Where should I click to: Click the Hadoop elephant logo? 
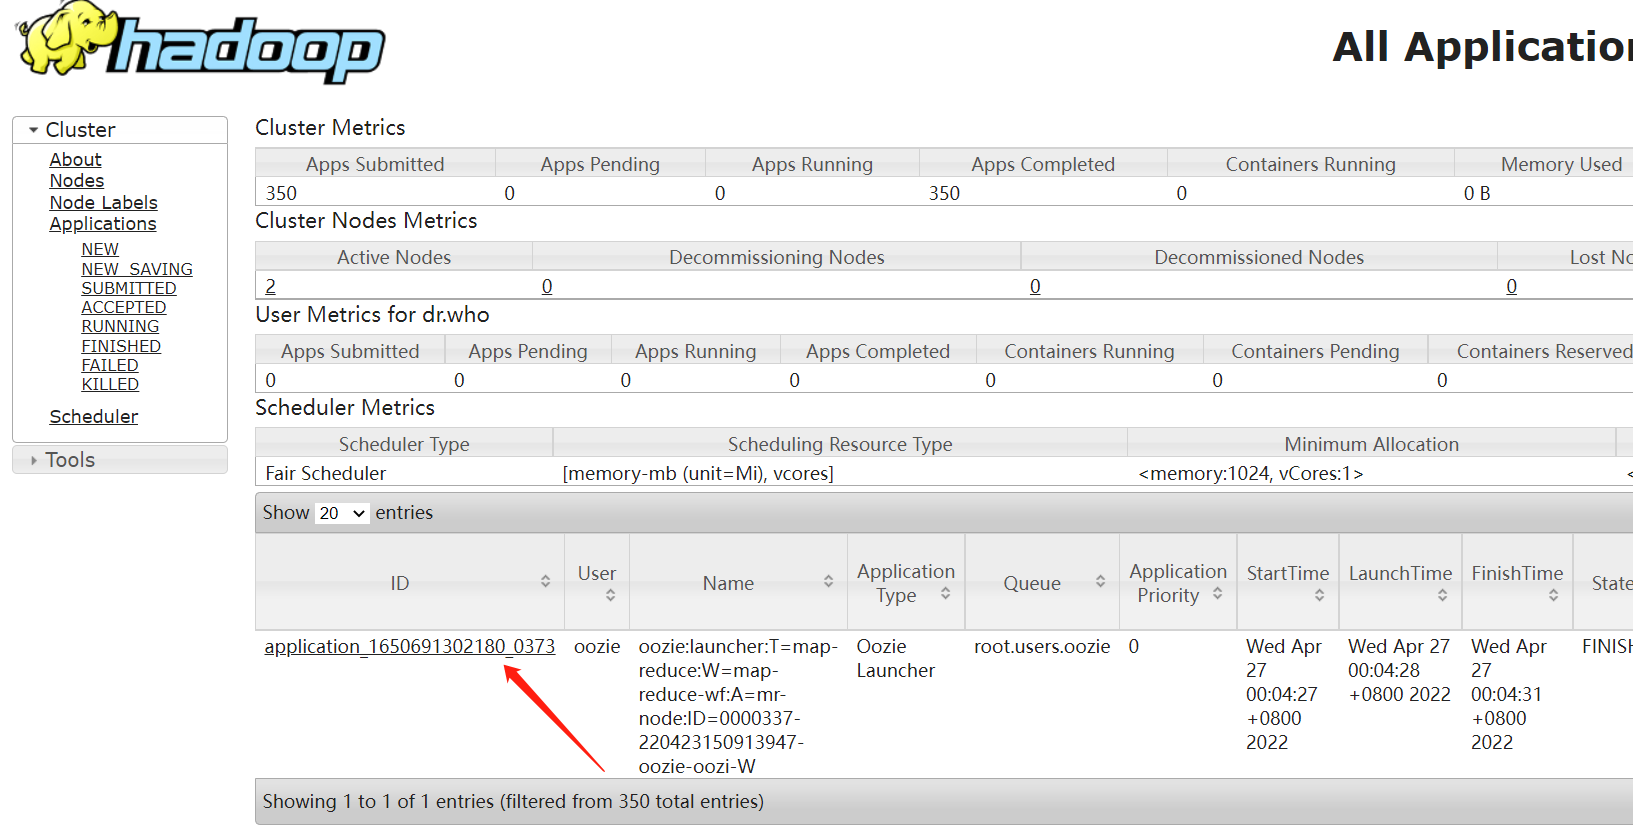pyautogui.click(x=200, y=41)
